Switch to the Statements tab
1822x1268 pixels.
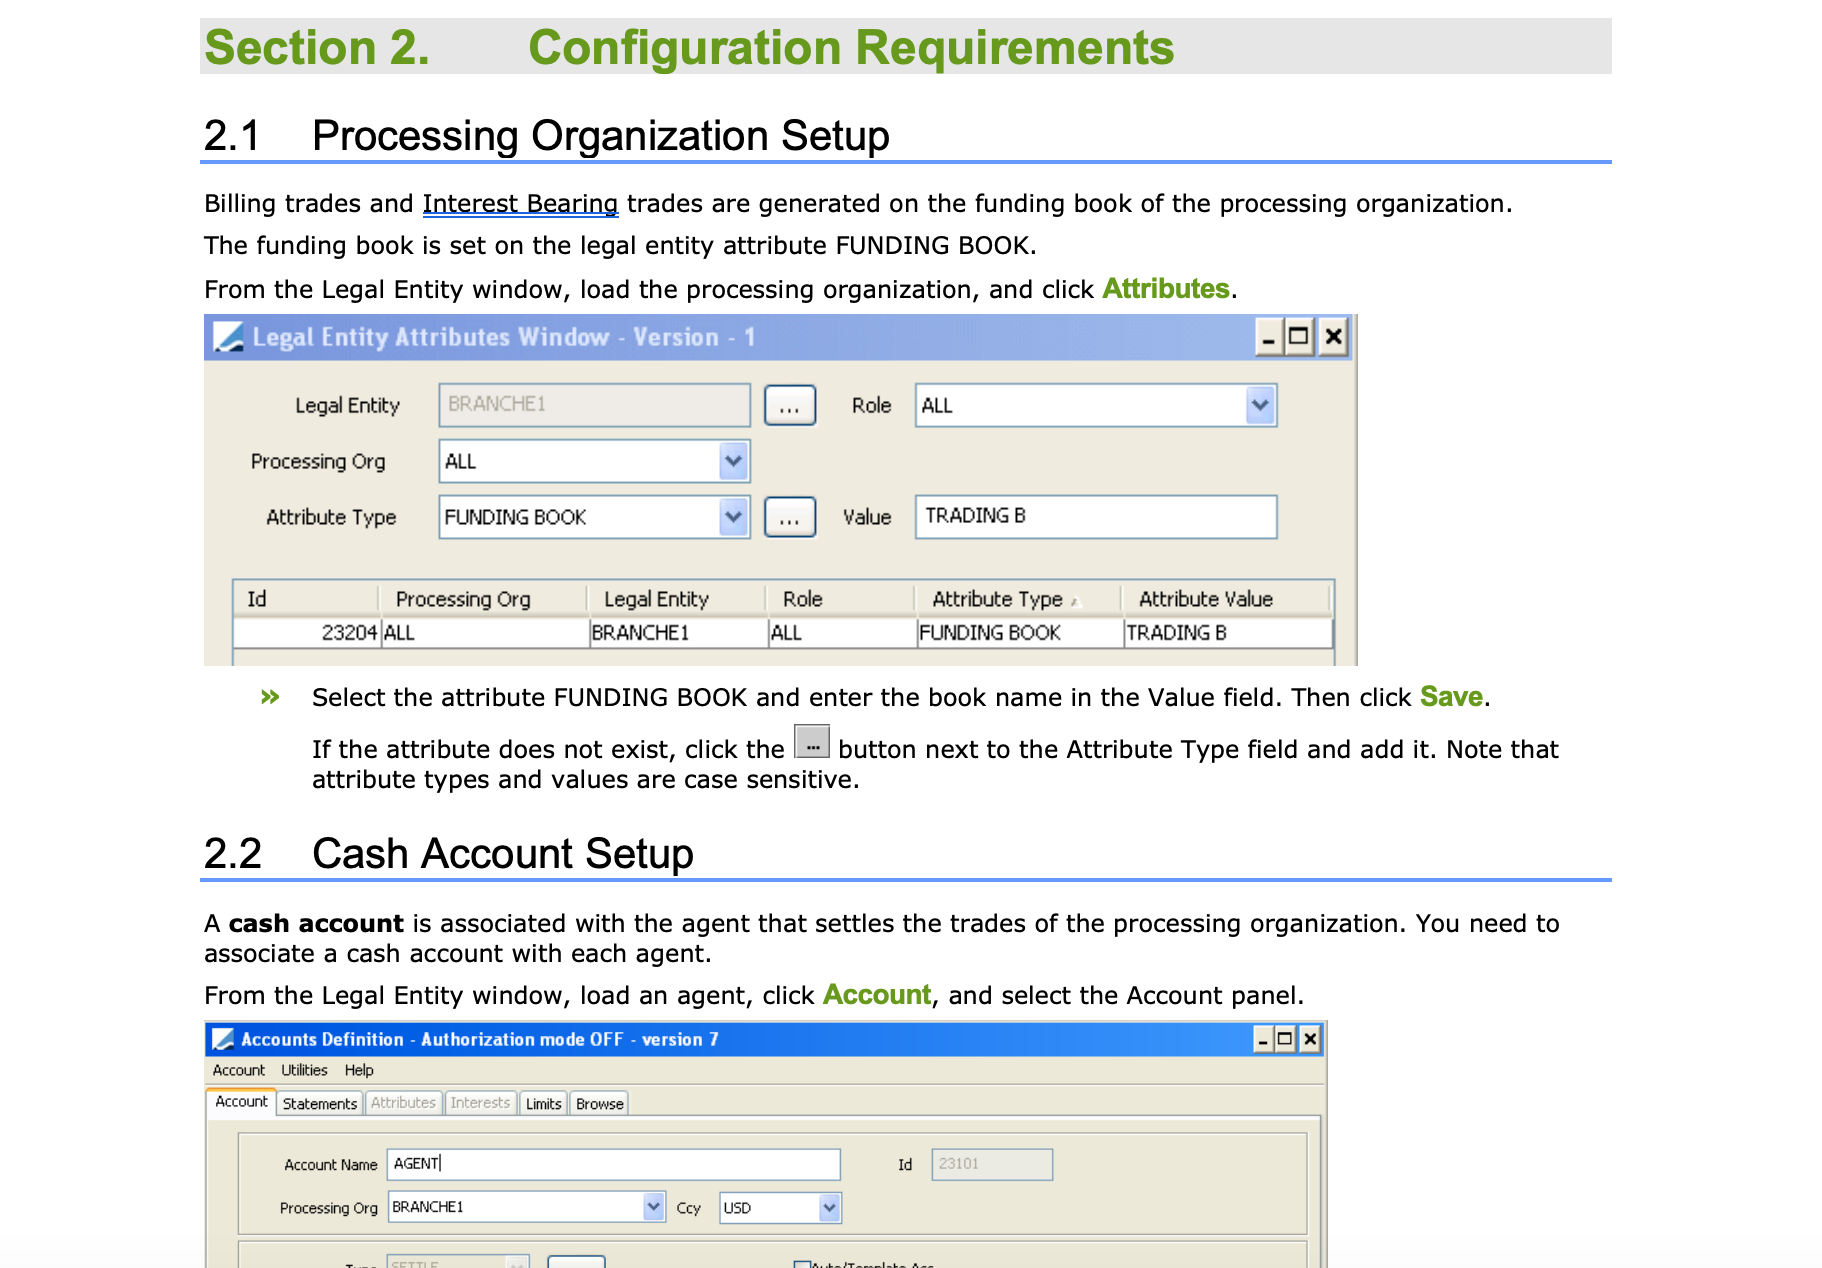pos(320,1104)
